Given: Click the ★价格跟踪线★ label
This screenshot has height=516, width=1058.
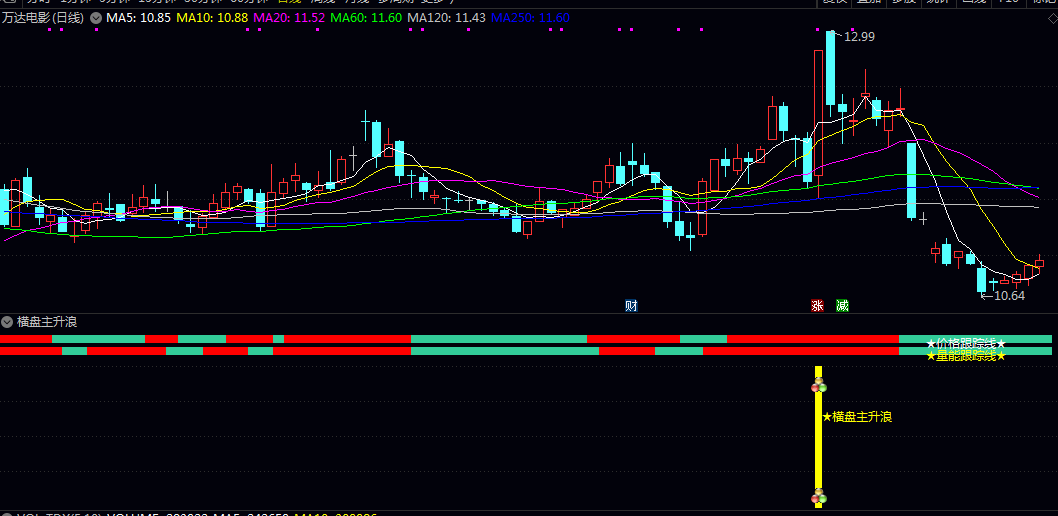Looking at the screenshot, I should tap(966, 344).
